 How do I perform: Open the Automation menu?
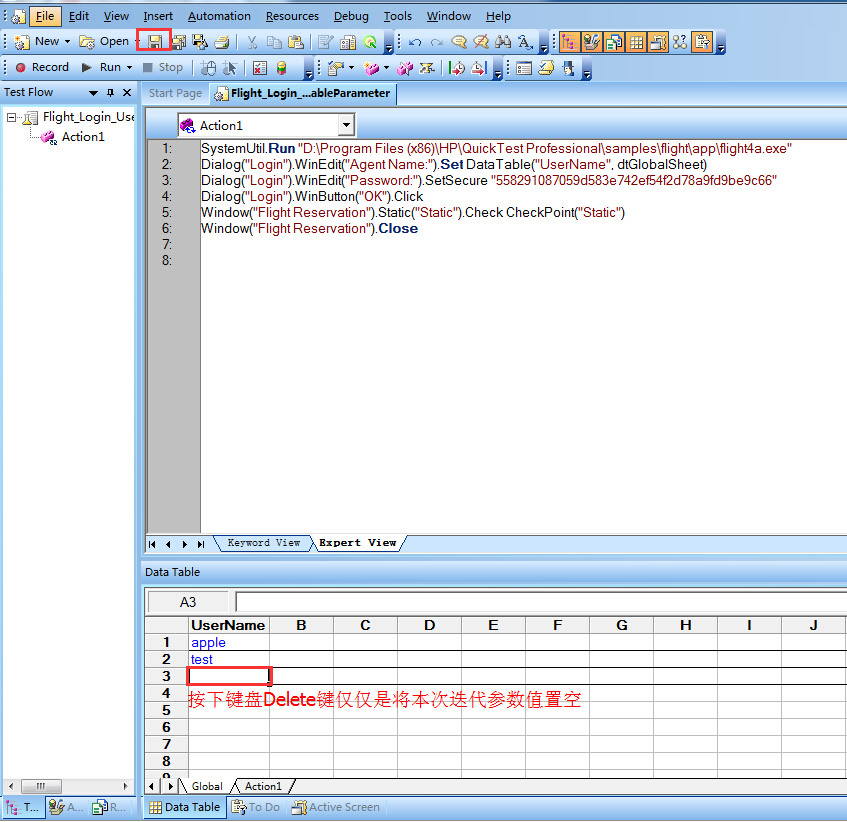(219, 16)
